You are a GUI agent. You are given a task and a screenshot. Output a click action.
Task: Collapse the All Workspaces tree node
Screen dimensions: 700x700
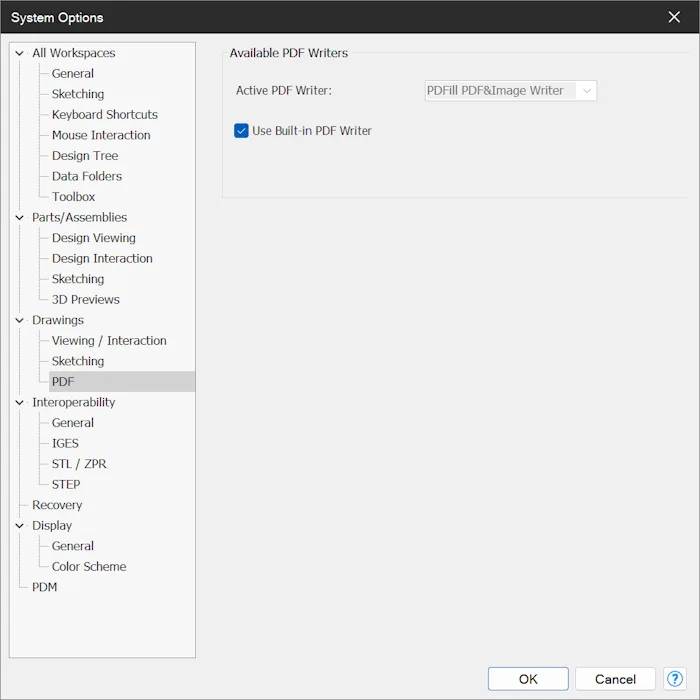pos(19,53)
